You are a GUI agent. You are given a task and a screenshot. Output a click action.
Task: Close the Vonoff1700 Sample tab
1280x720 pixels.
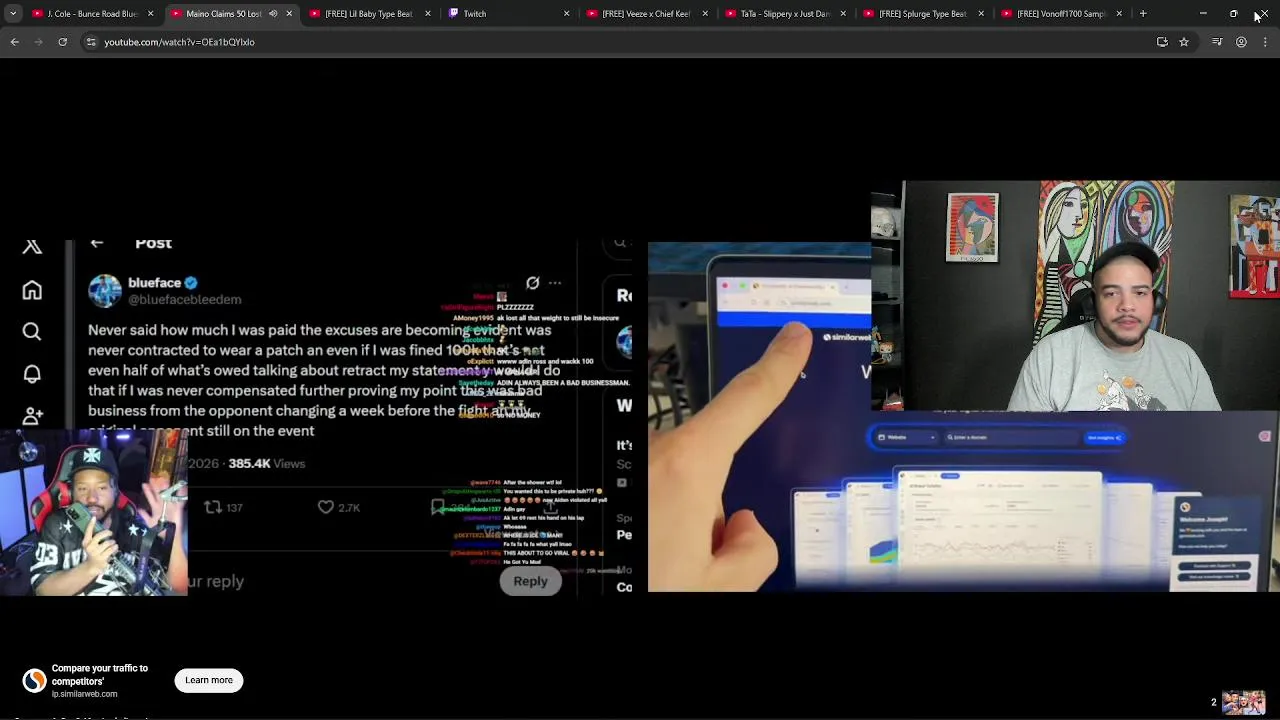pyautogui.click(x=1119, y=14)
